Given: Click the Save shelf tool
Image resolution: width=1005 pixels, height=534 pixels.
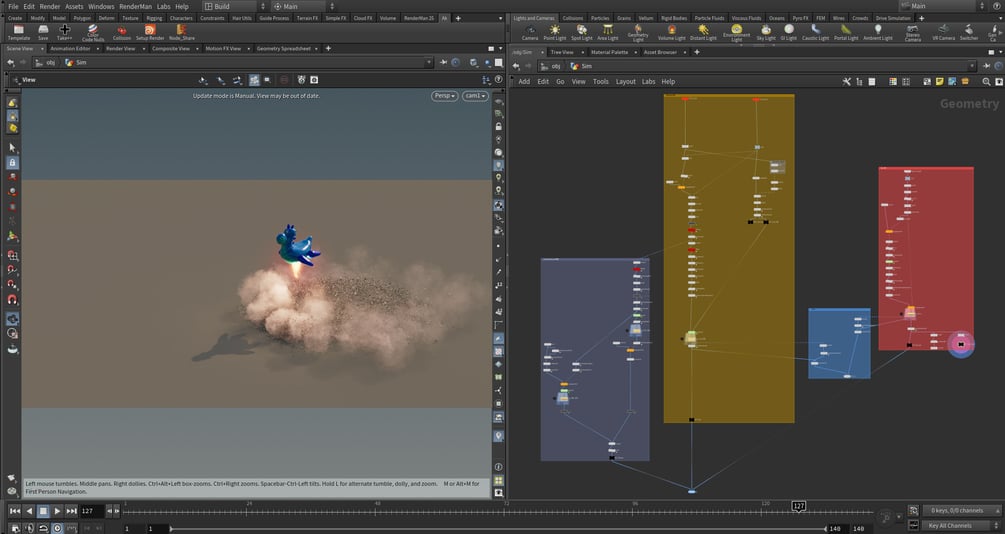Looking at the screenshot, I should coord(43,33).
